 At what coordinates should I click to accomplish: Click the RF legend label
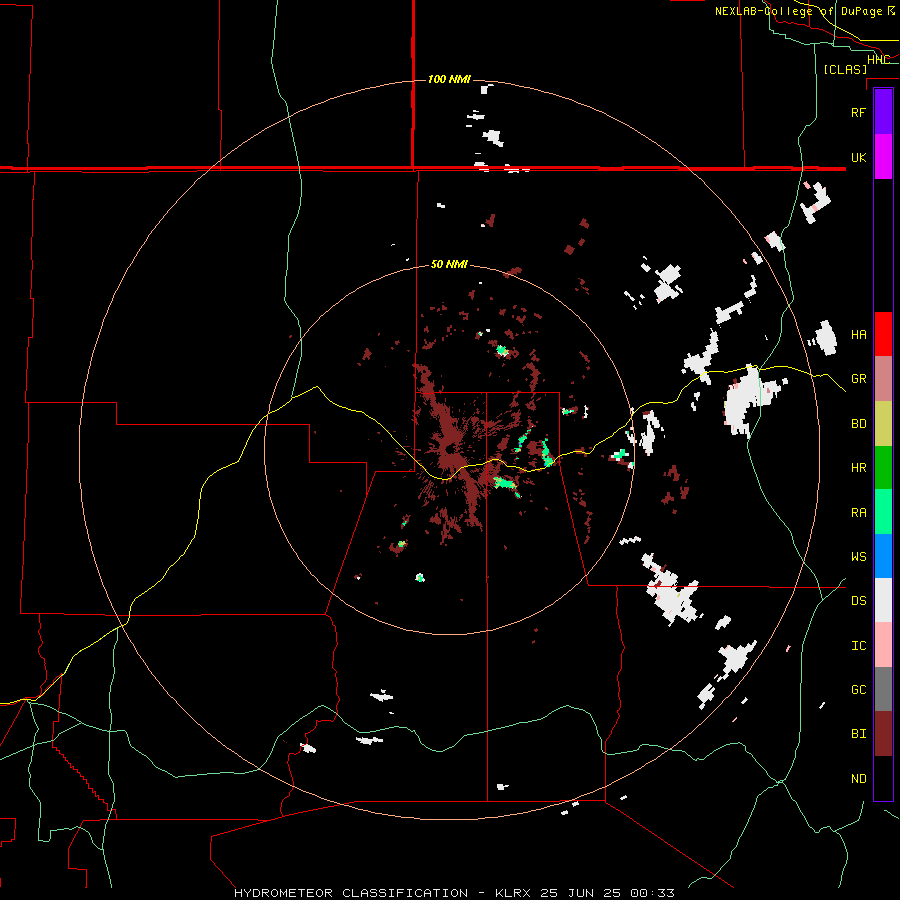coord(858,112)
